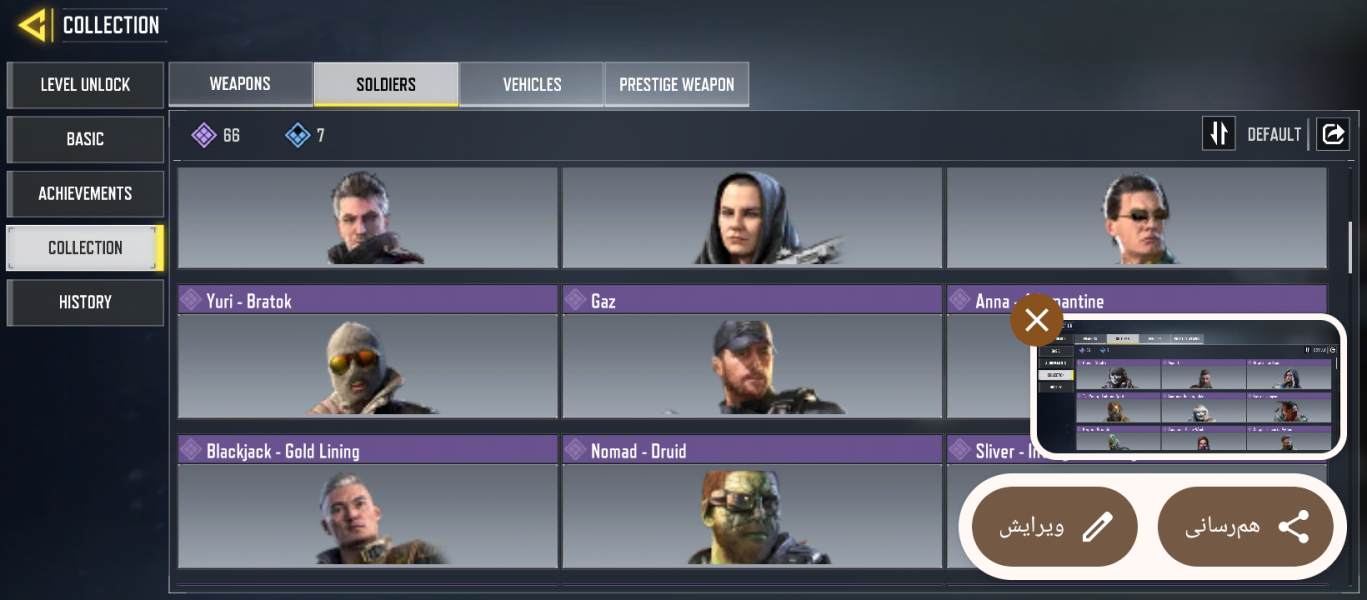
Task: Open the History section
Action: pyautogui.click(x=85, y=302)
